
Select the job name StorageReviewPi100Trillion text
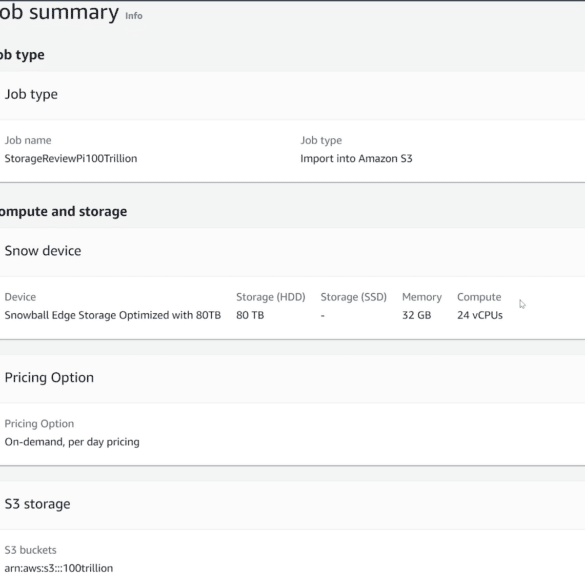pos(71,159)
